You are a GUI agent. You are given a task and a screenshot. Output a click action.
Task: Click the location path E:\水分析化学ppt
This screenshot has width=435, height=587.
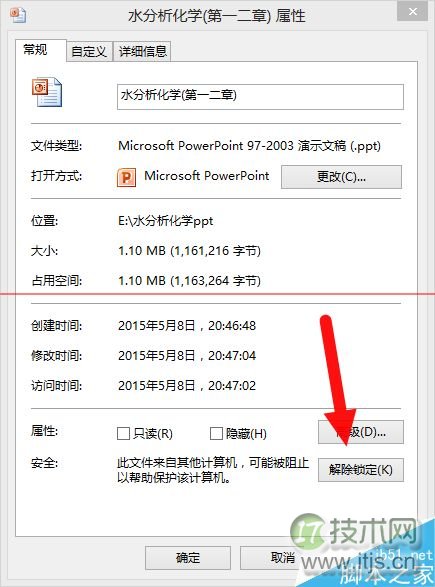click(x=165, y=221)
